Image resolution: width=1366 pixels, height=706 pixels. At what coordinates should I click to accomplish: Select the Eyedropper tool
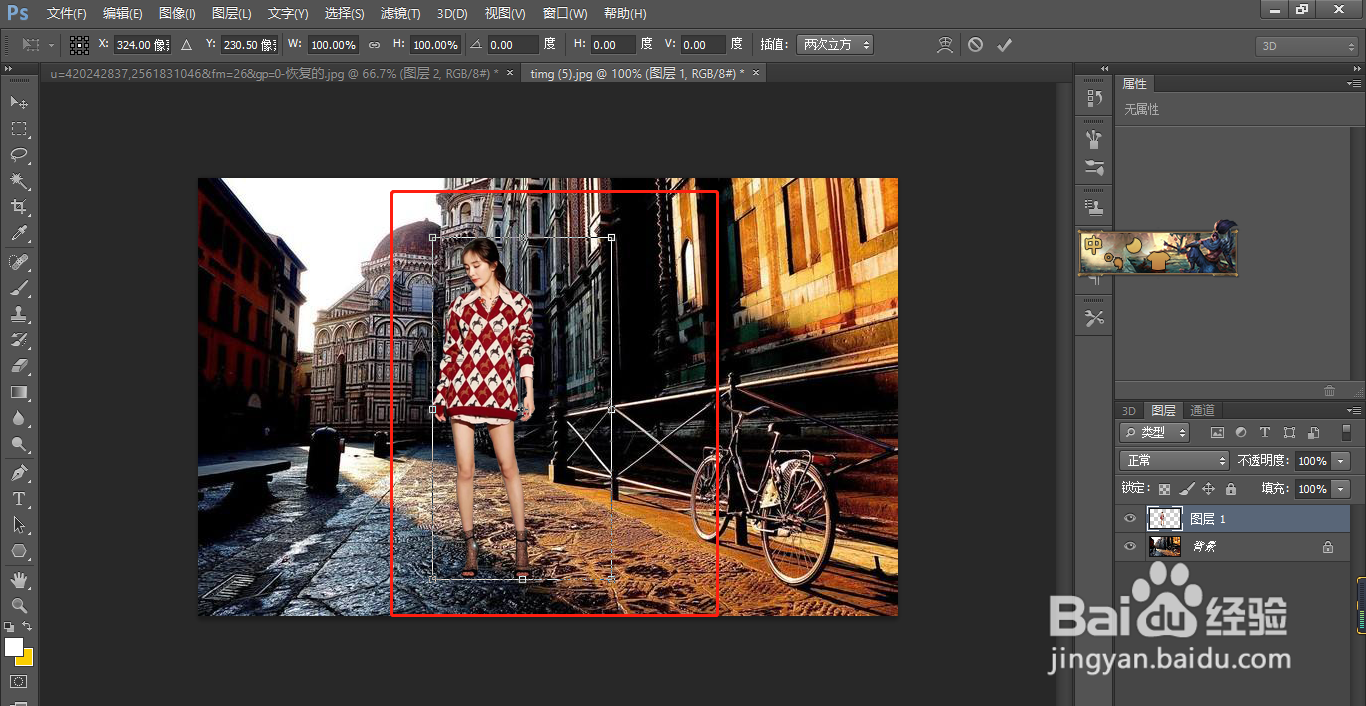click(x=19, y=233)
